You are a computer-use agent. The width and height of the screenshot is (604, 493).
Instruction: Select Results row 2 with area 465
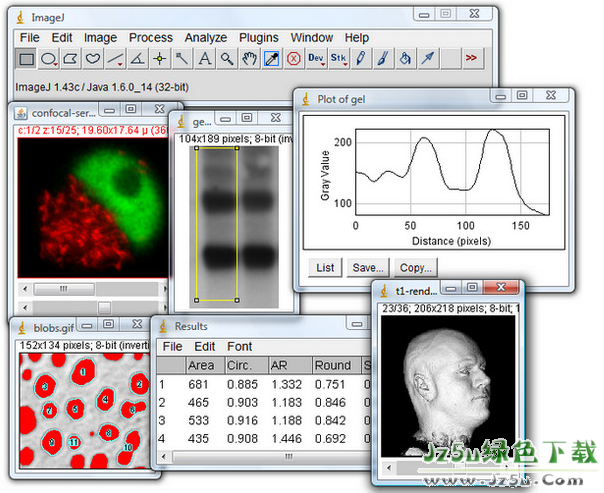click(263, 402)
